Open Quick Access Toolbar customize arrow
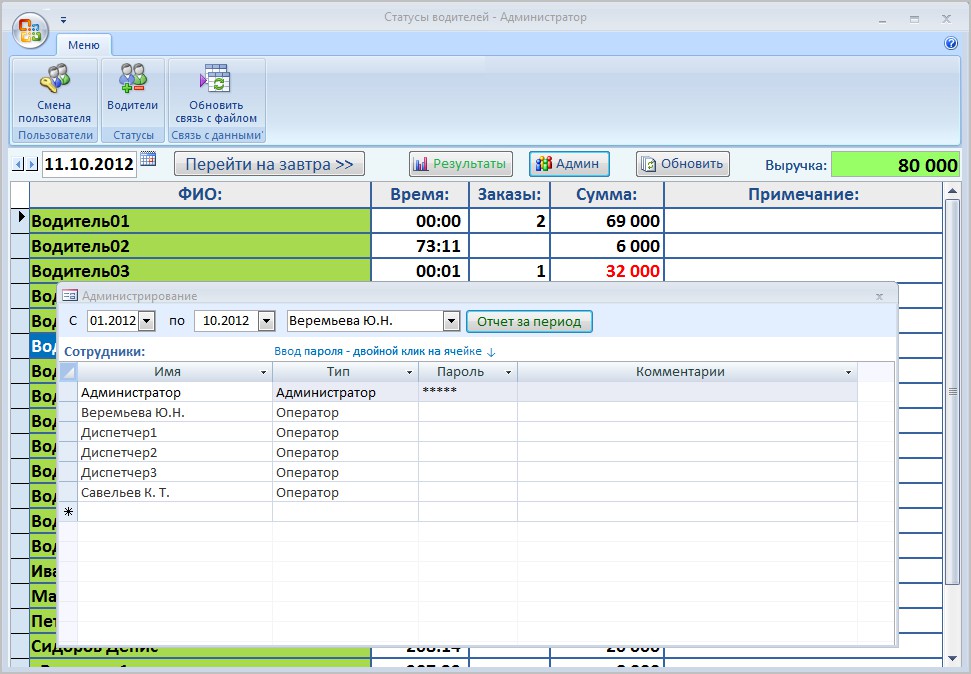 point(64,19)
